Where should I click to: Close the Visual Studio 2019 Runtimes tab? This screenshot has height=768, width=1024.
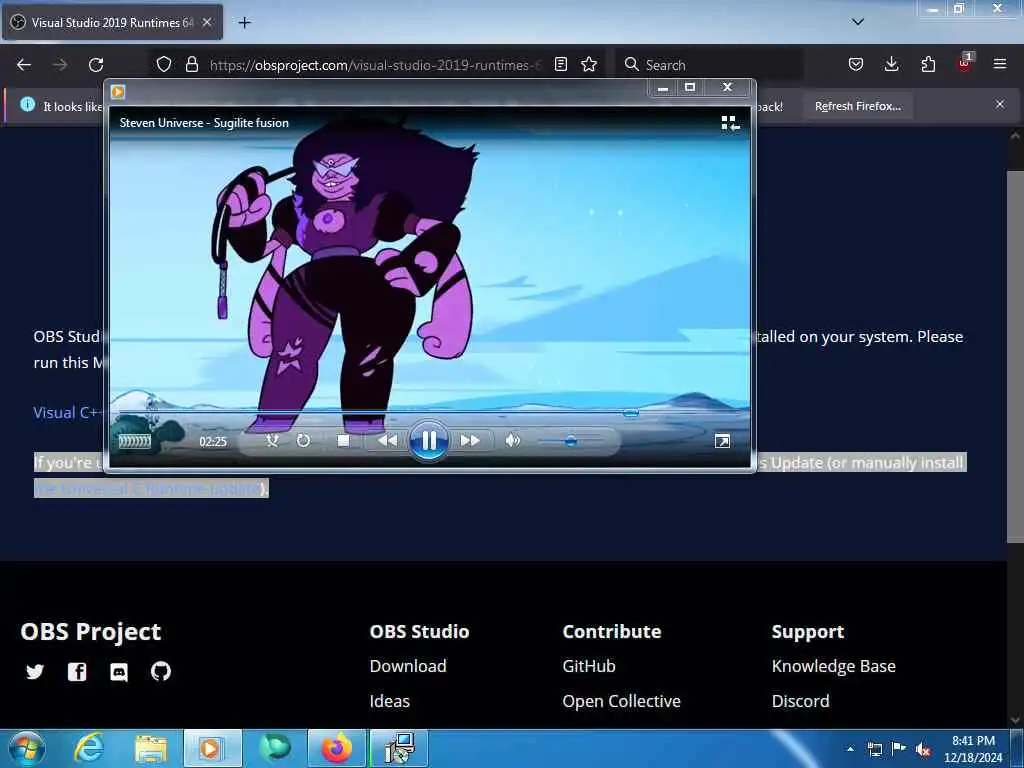(207, 22)
